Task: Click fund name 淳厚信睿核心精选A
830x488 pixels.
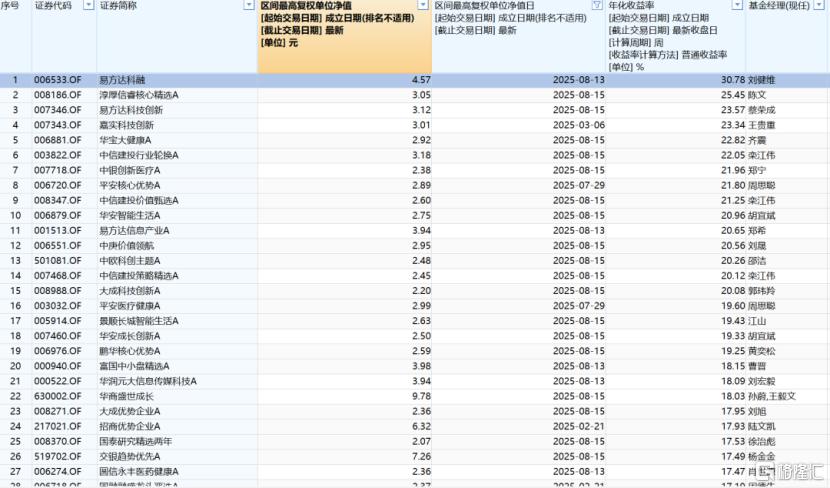Action: (139, 95)
